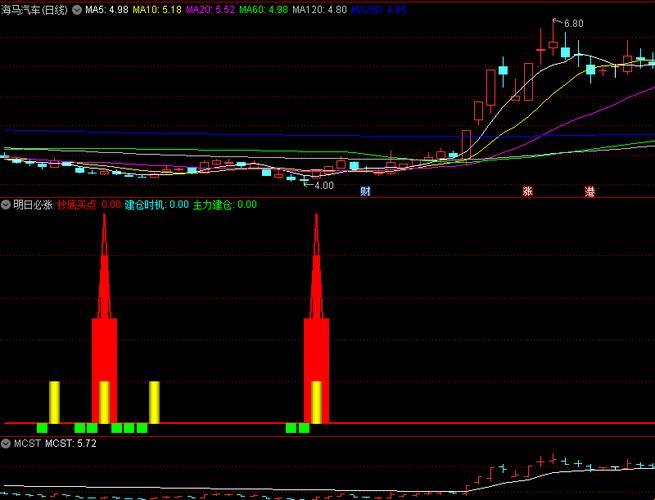The image size is (655, 500).
Task: Click the MCST panel dropdown arrow
Action: (6, 442)
